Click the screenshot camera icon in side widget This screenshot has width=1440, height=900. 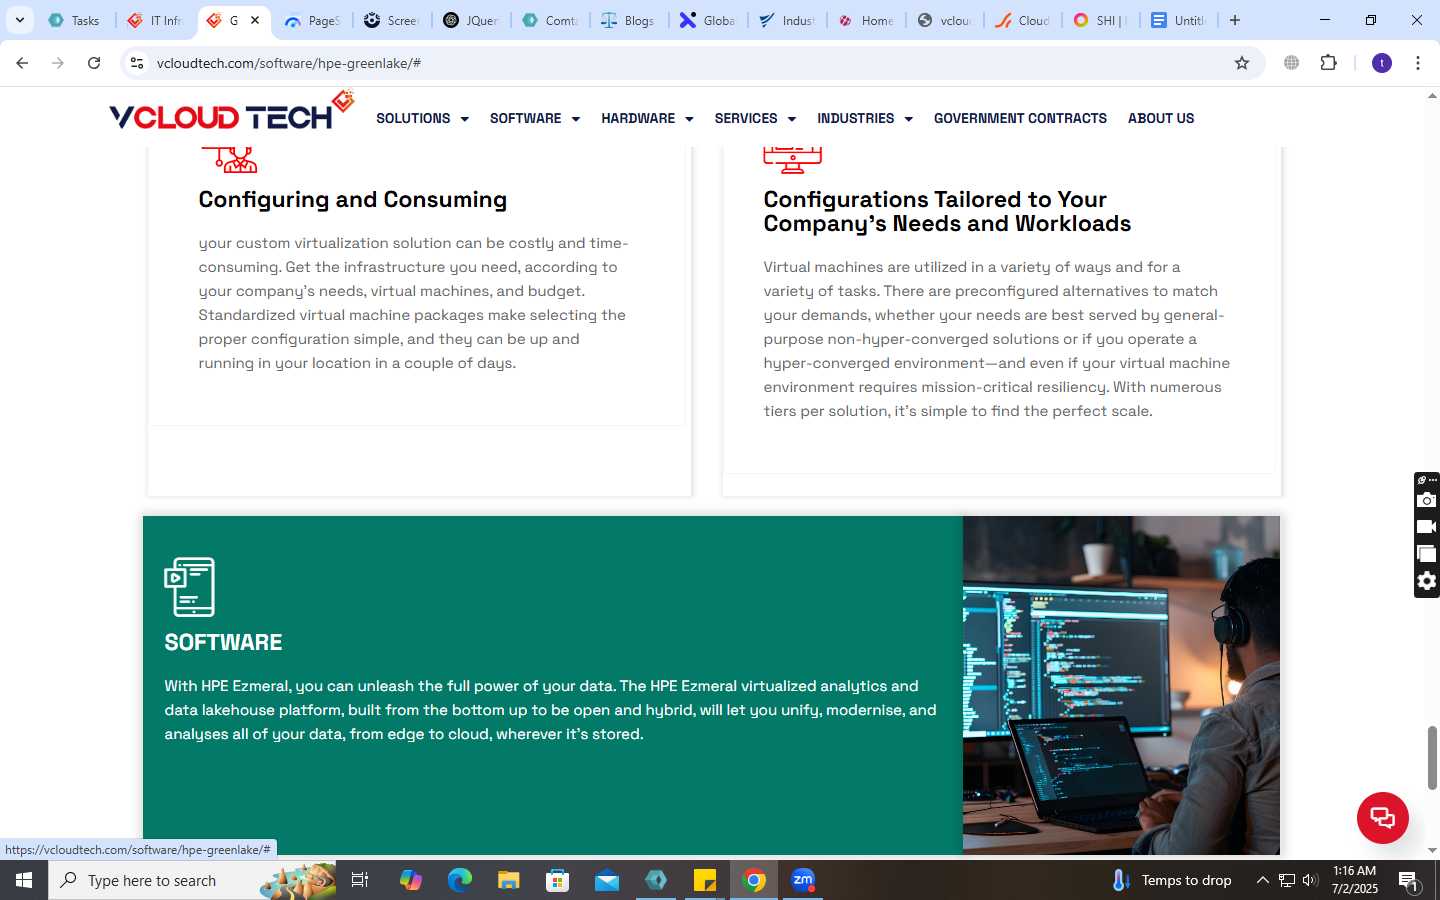1427,500
